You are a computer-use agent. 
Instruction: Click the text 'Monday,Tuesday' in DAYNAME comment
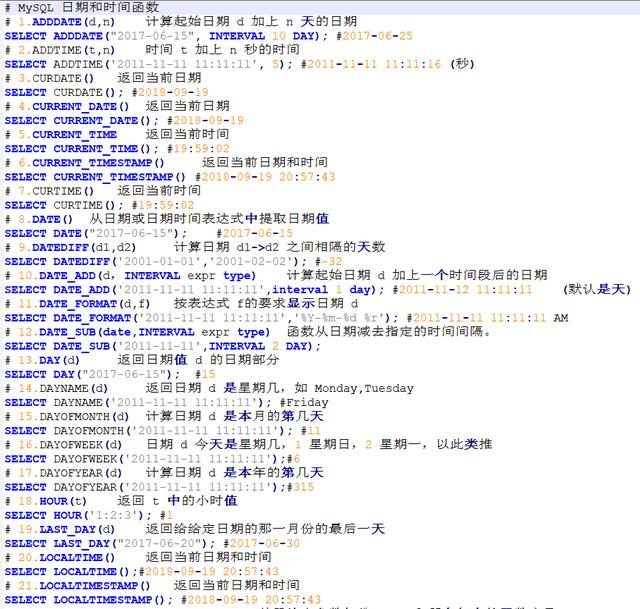click(x=364, y=388)
